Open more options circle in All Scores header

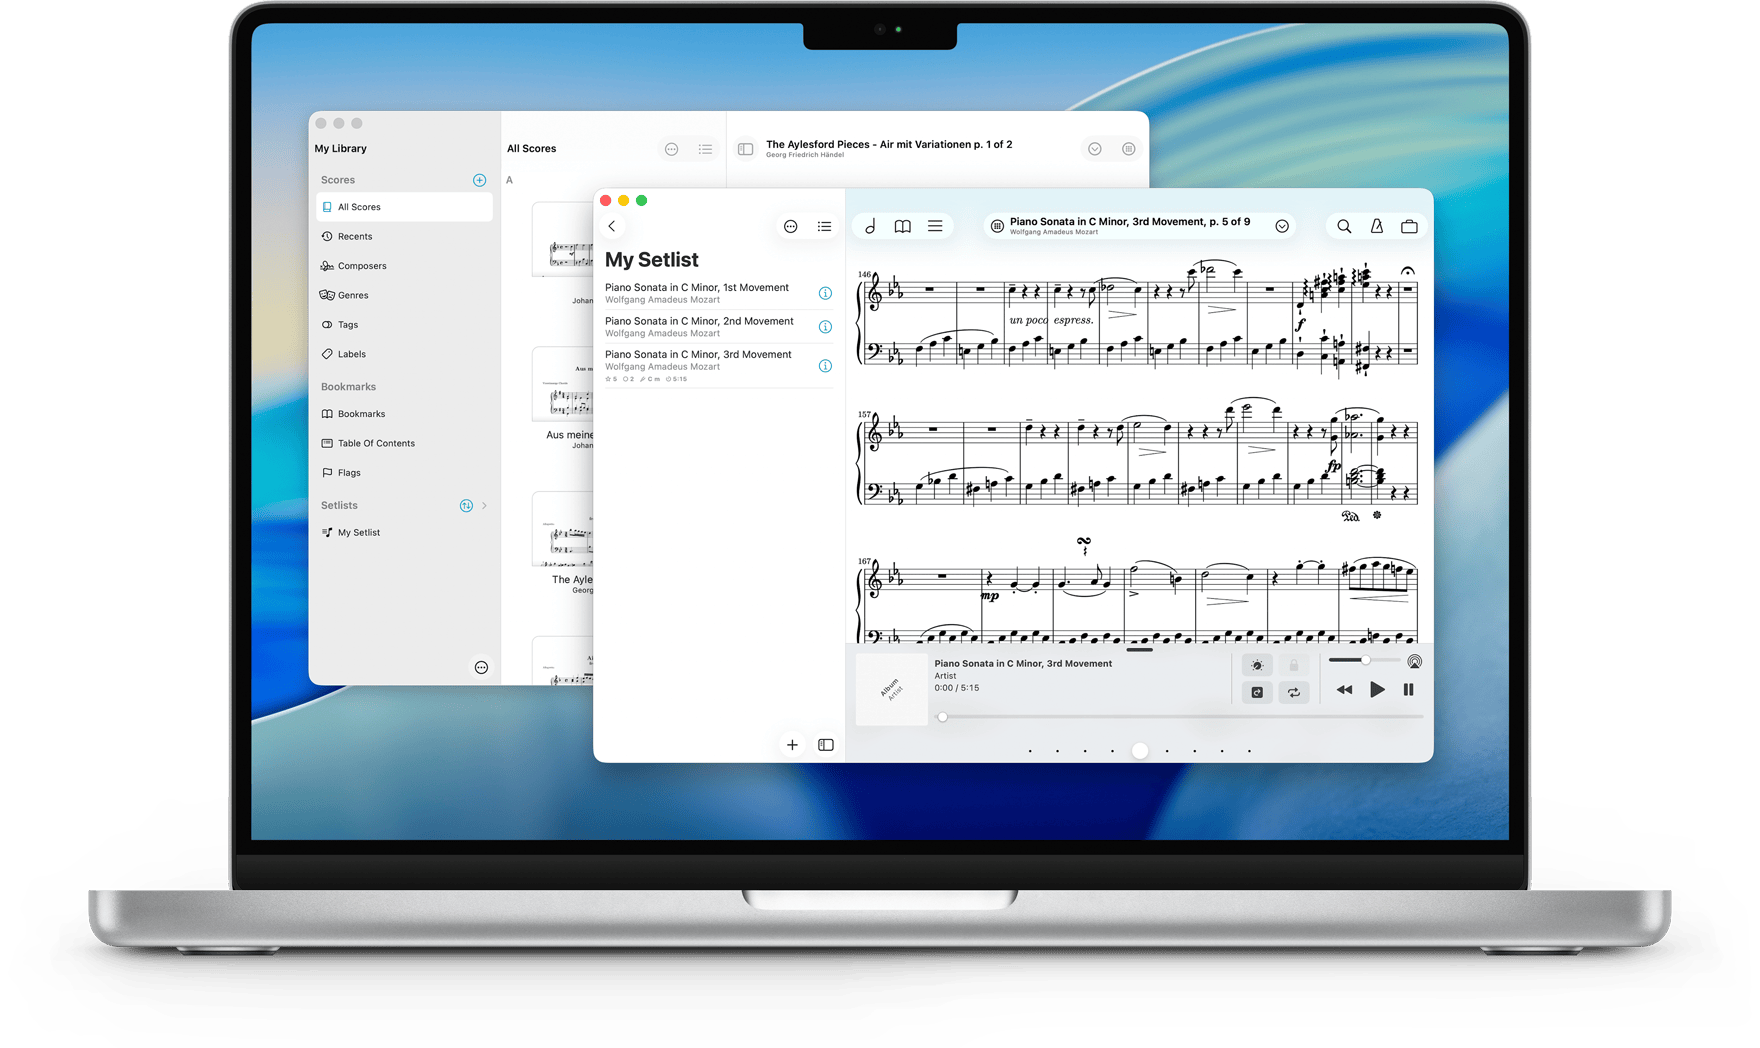672,149
